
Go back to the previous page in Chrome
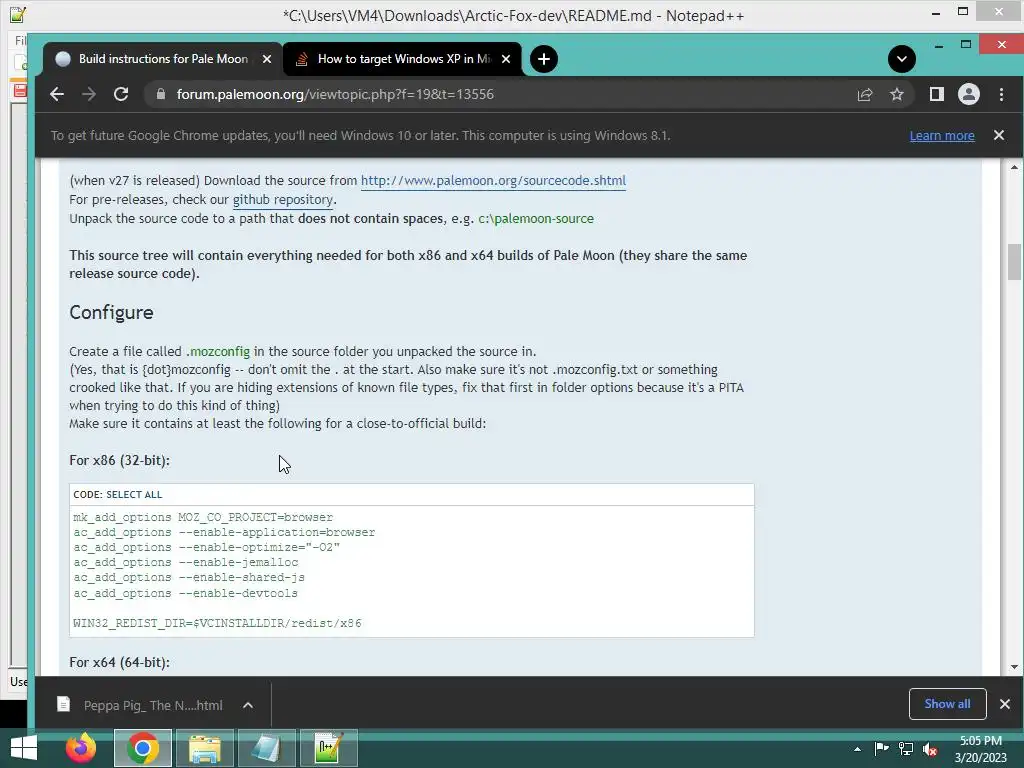[x=57, y=94]
